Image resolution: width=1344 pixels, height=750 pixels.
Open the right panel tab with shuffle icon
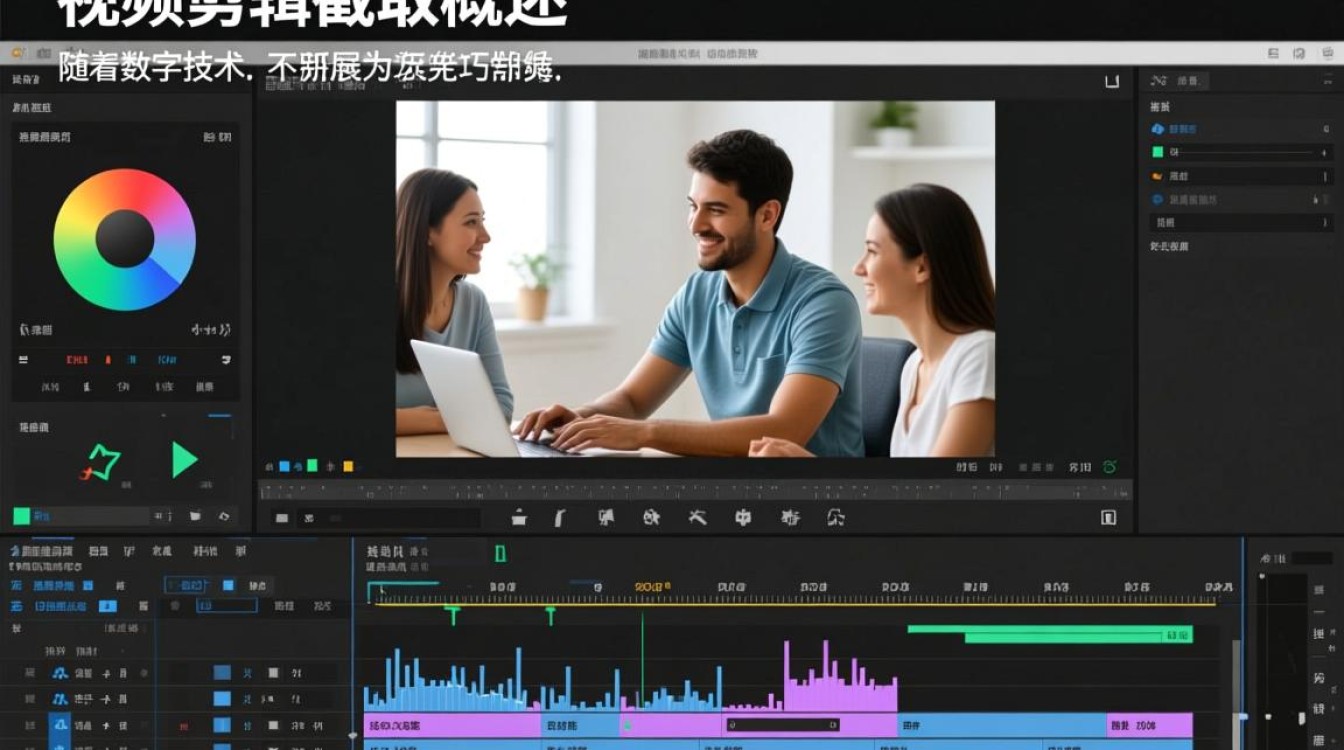click(x=1178, y=81)
